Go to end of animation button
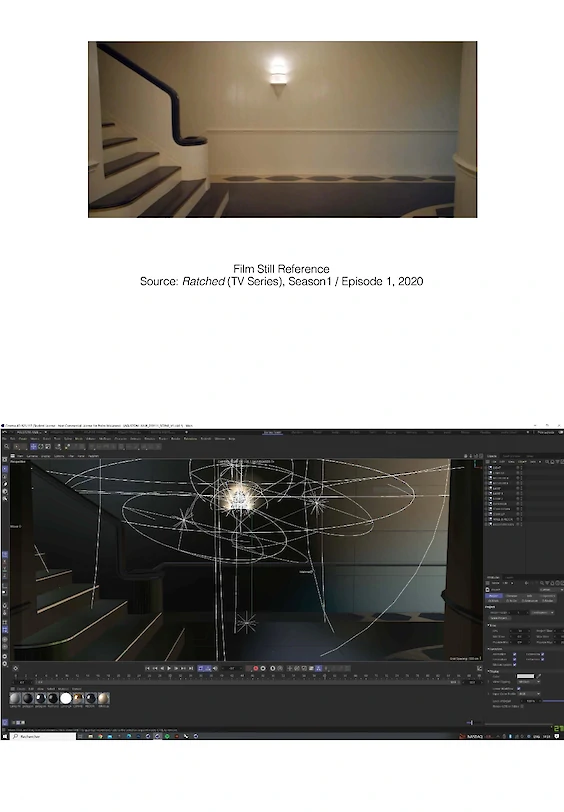The height and width of the screenshot is (812, 564). point(191,668)
